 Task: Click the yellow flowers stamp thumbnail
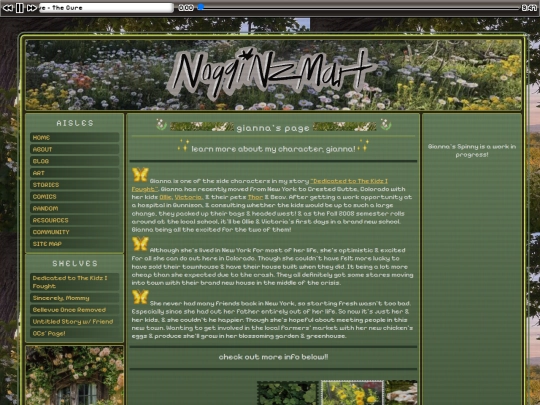tap(352, 393)
